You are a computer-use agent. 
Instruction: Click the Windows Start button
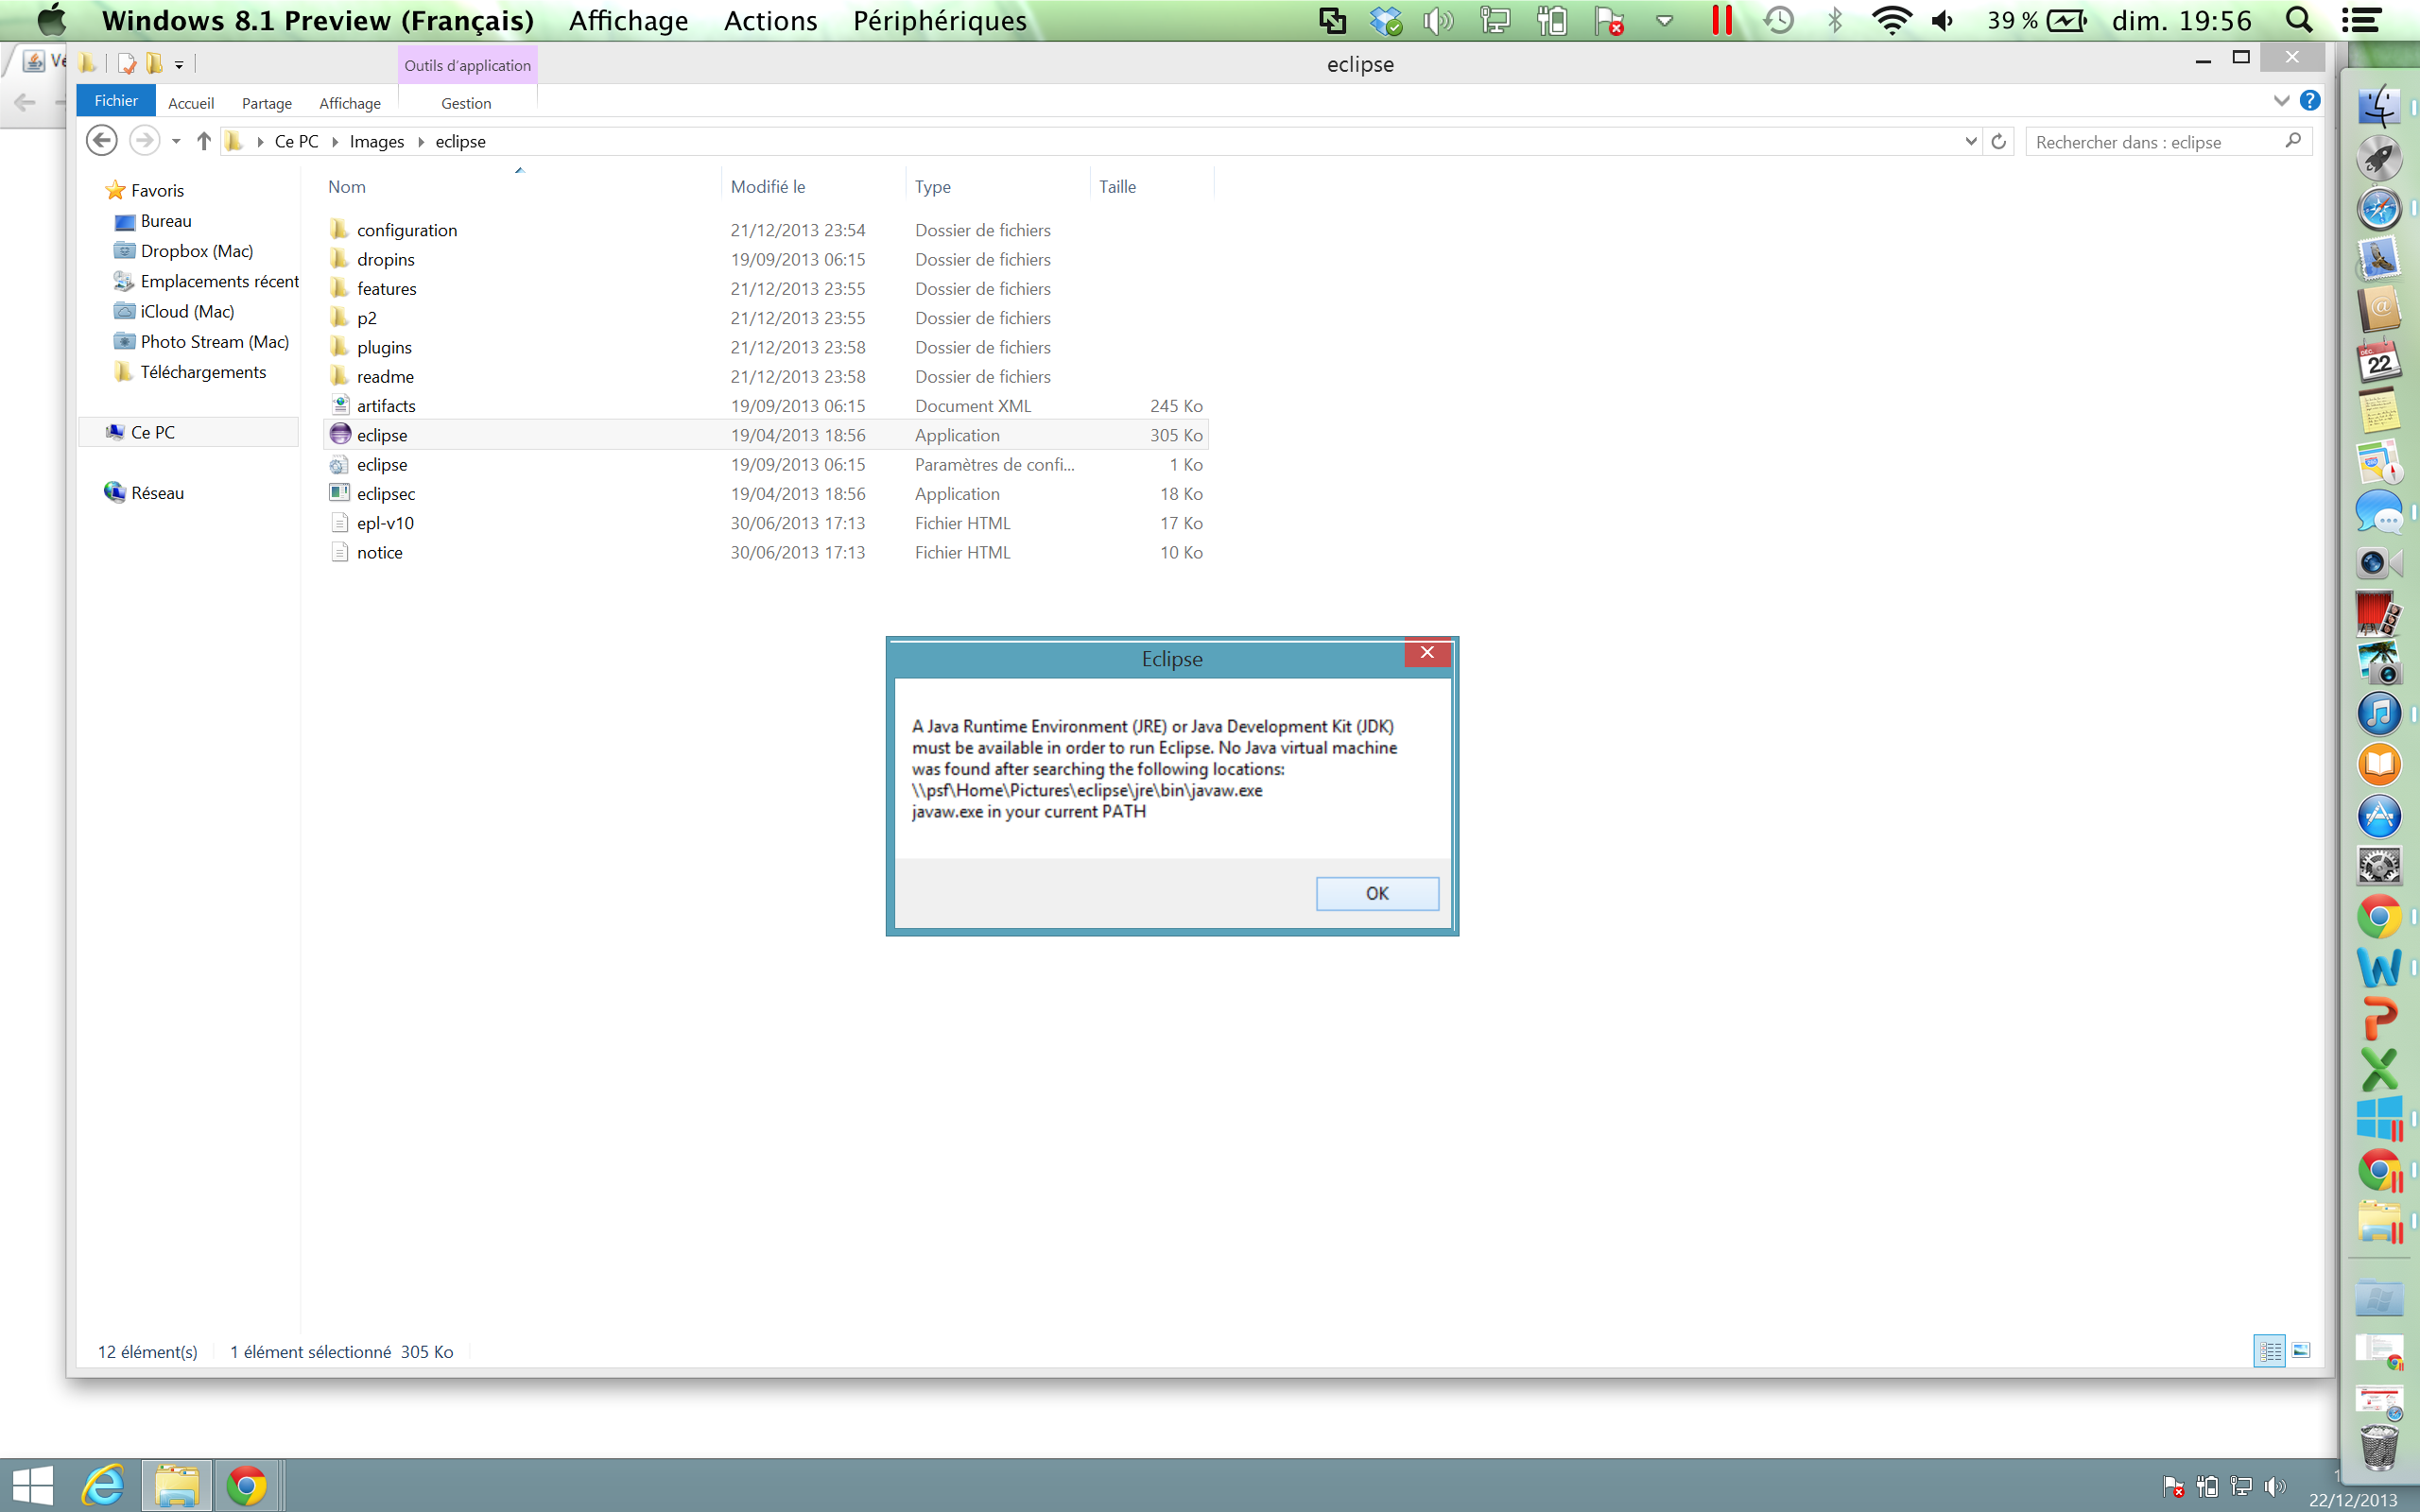click(x=32, y=1486)
